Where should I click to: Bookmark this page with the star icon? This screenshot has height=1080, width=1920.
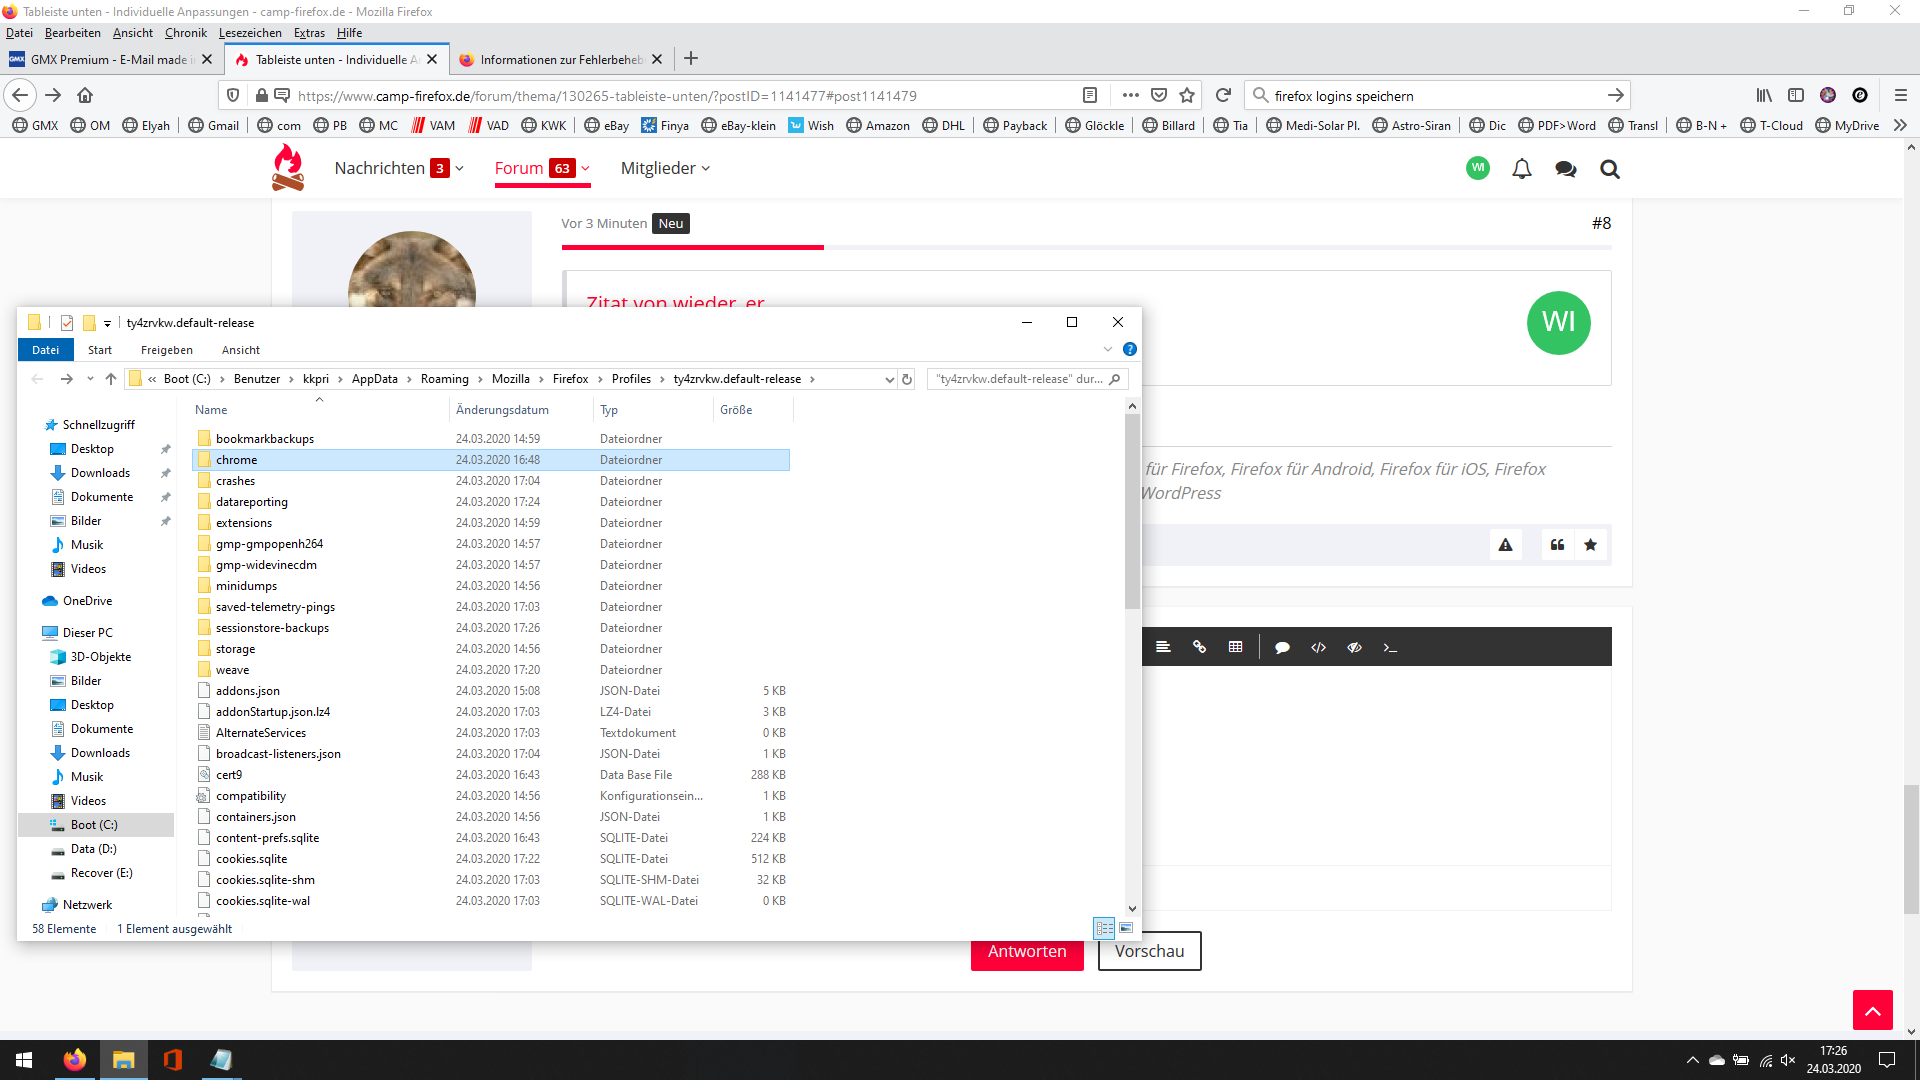tap(1187, 95)
